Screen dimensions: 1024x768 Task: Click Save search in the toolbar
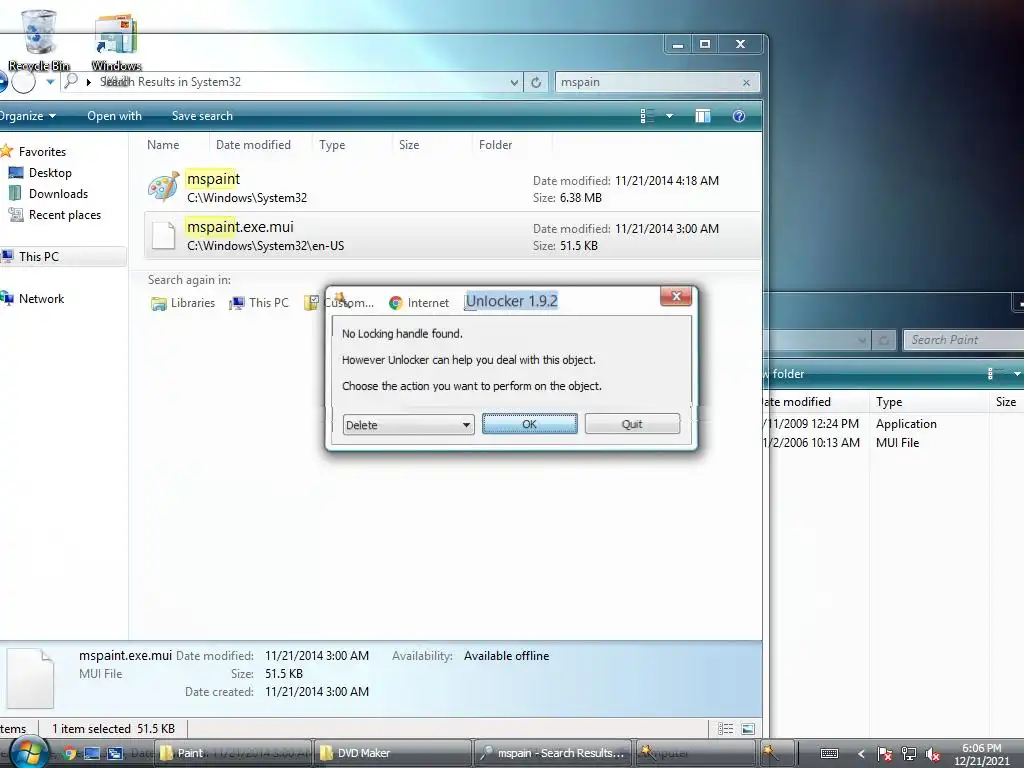[202, 116]
